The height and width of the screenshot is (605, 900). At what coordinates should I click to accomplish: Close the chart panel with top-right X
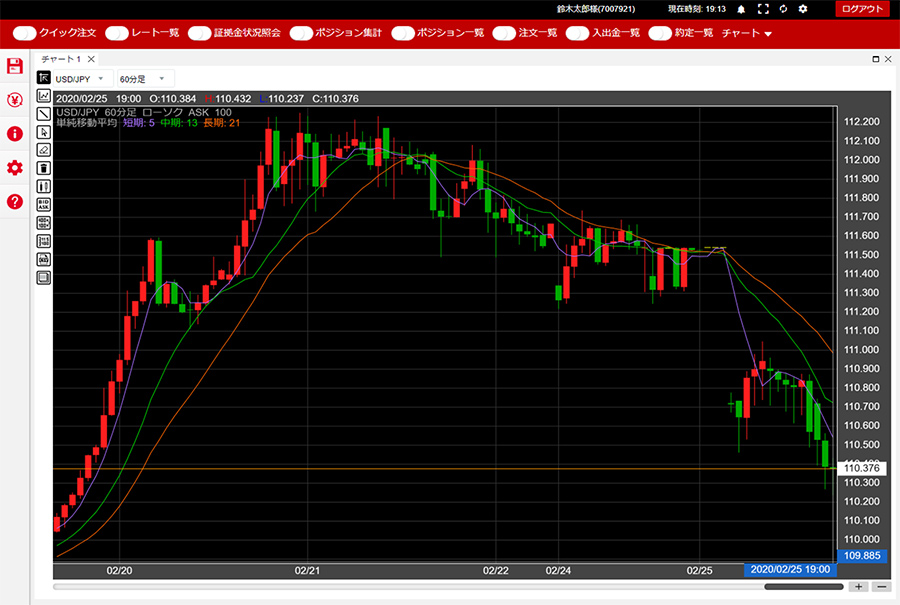(888, 59)
